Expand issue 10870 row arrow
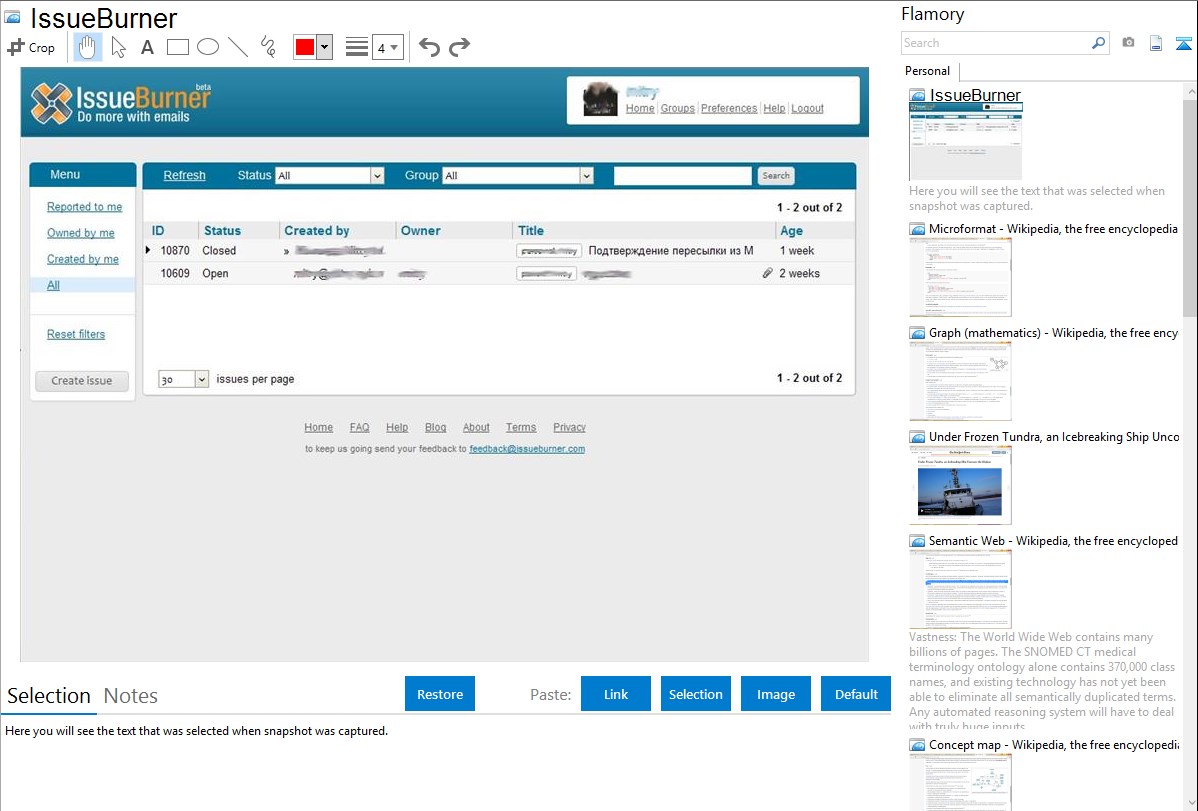Screen dimensions: 1198x811 coord(148,250)
